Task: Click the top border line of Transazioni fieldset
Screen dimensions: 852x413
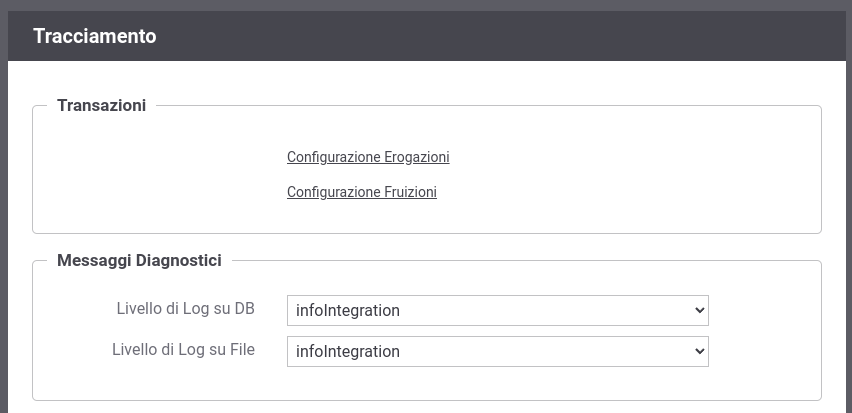Action: pos(489,105)
